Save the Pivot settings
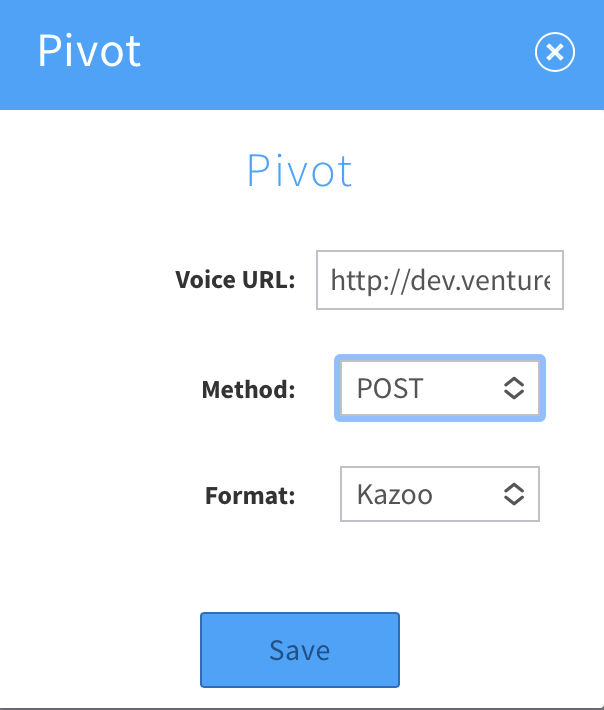This screenshot has width=604, height=710. (300, 650)
